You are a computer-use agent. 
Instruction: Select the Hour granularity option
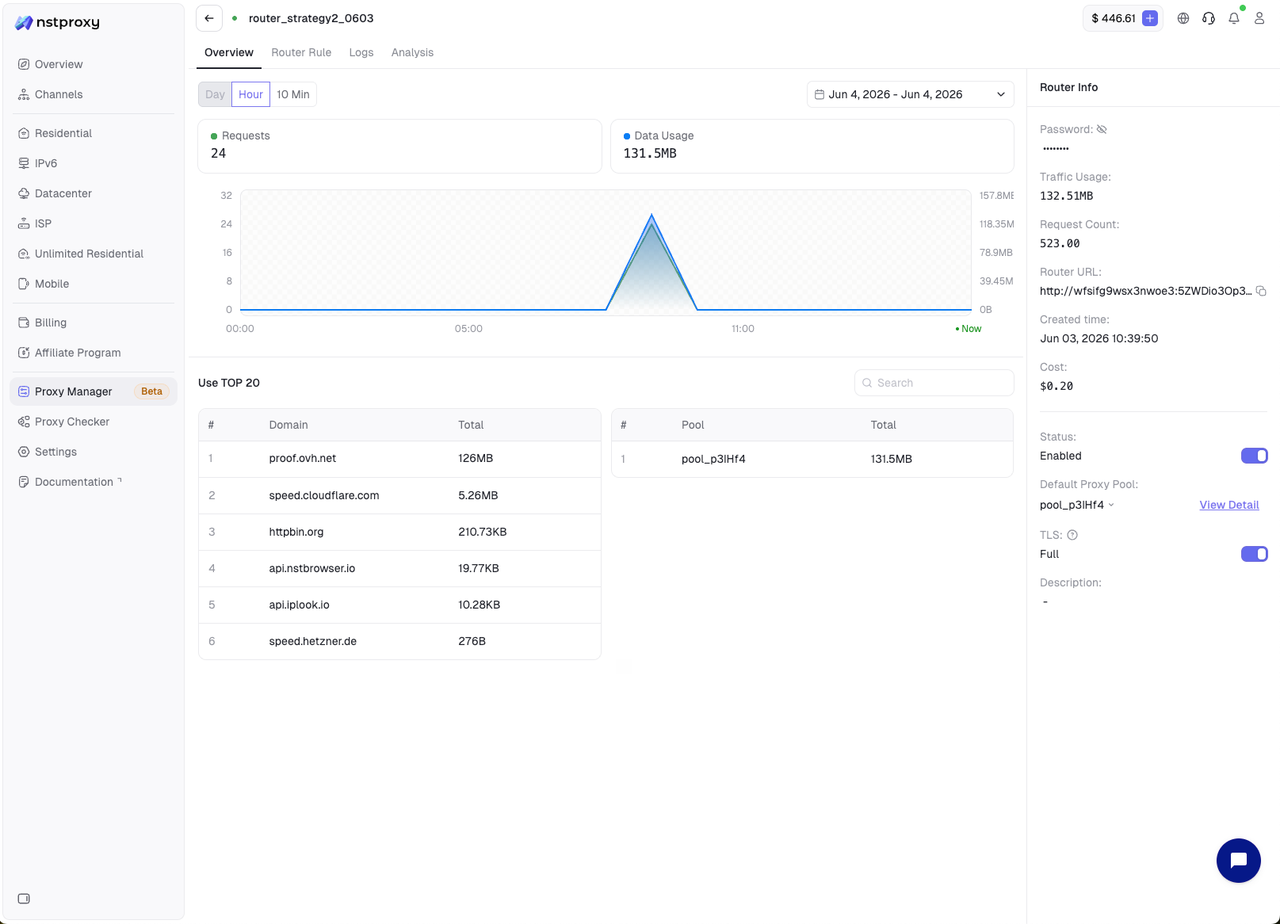pos(251,95)
